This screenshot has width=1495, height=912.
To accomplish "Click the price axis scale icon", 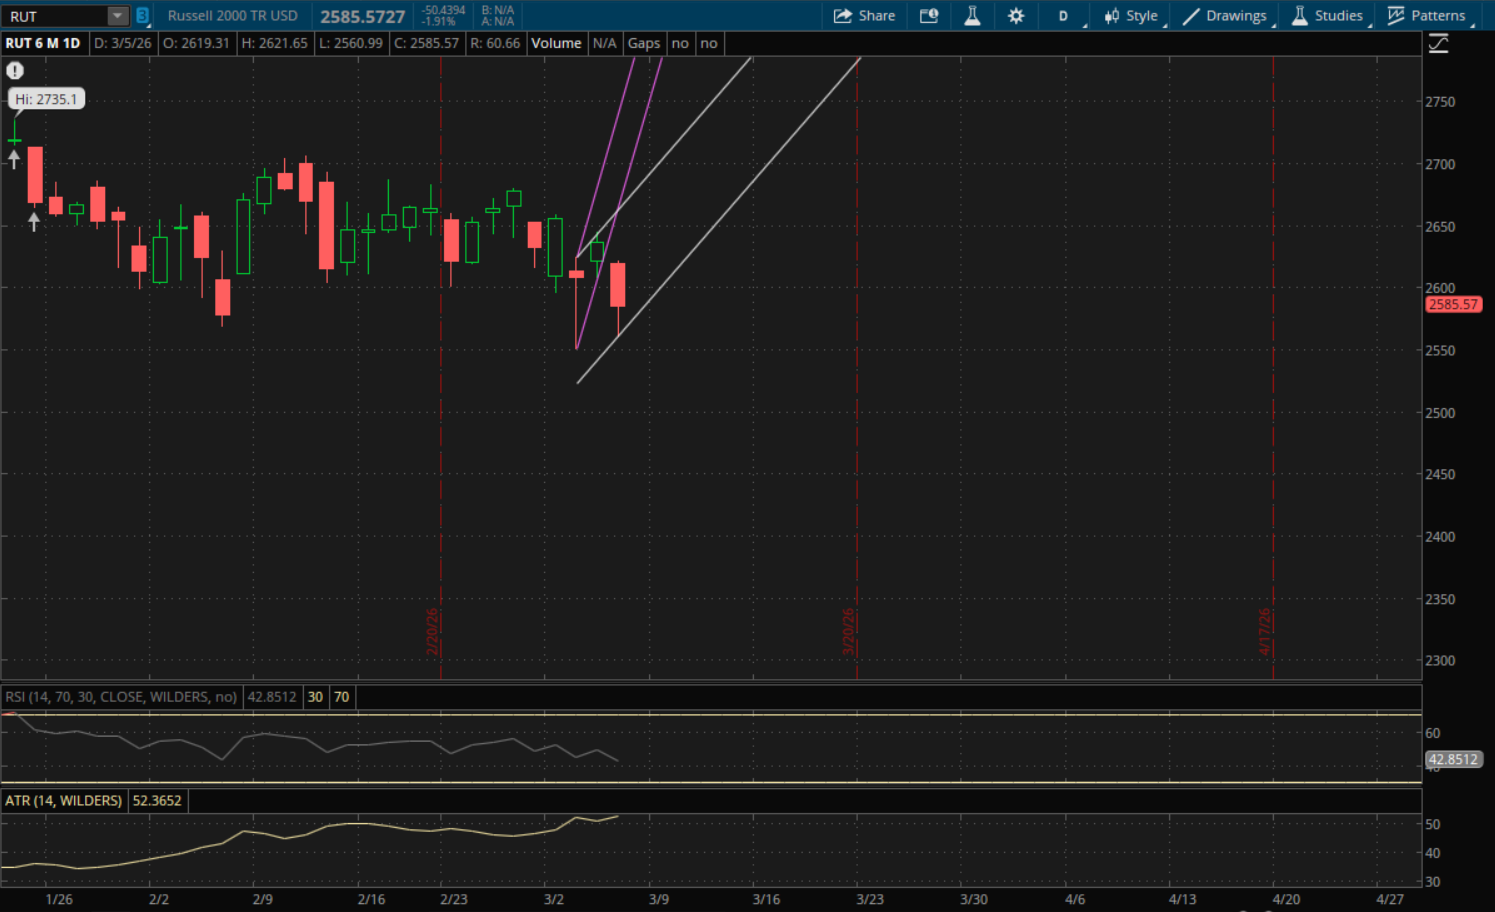I will (x=1438, y=44).
